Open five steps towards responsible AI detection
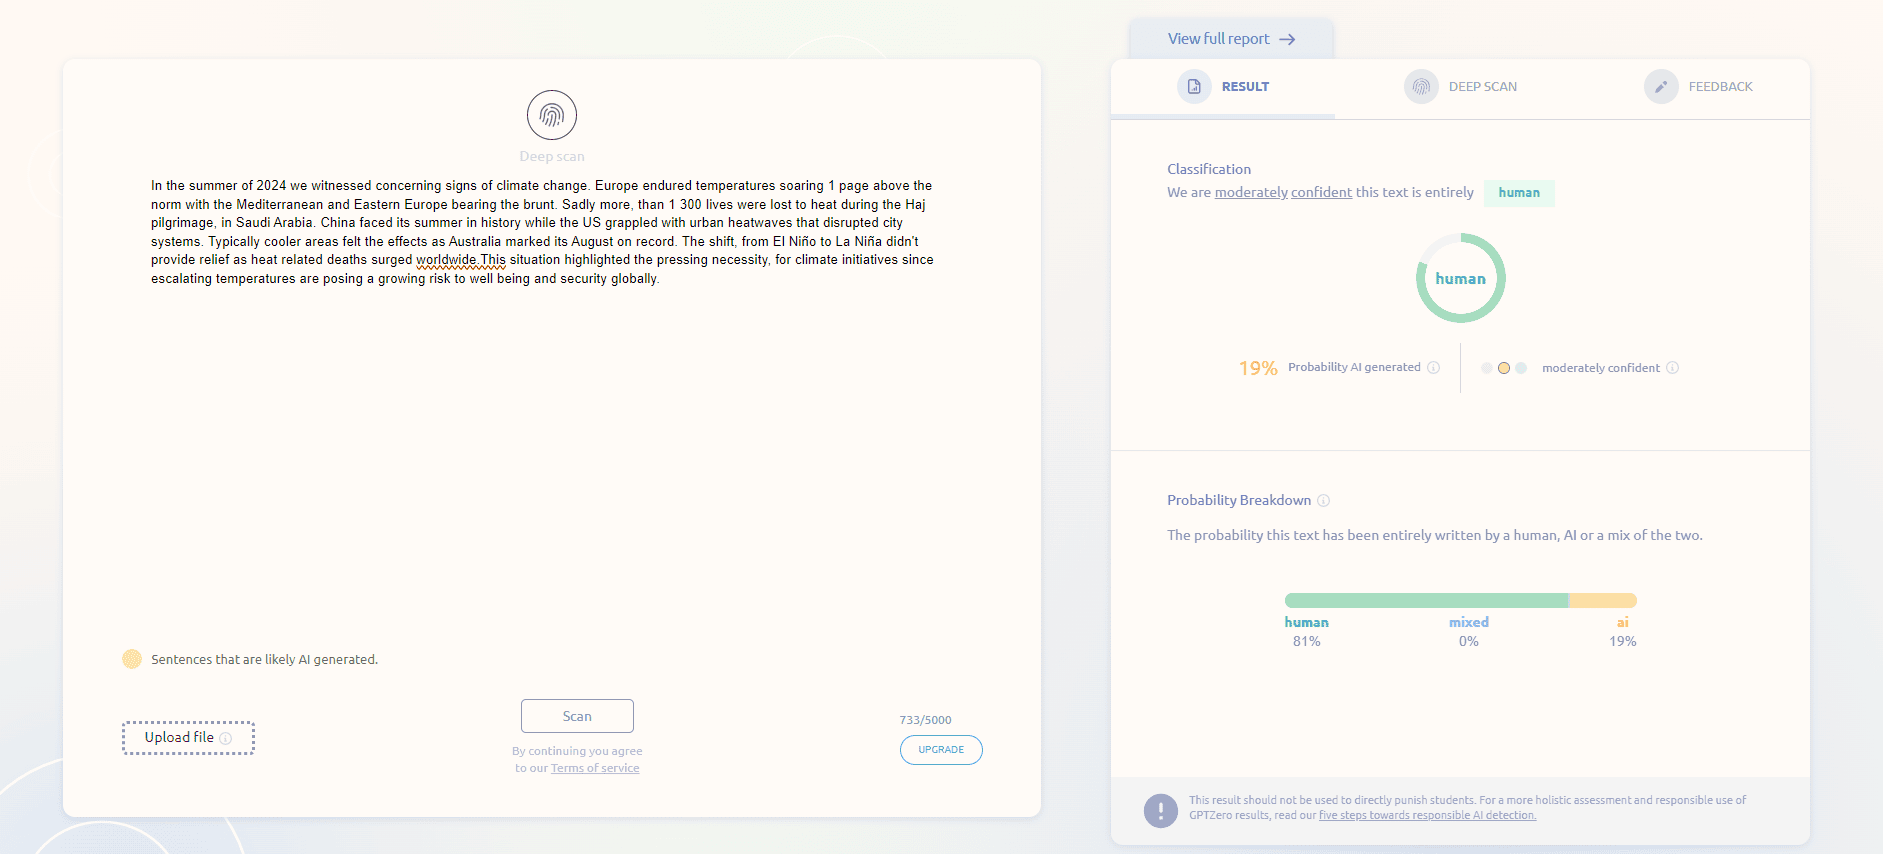 (1427, 816)
